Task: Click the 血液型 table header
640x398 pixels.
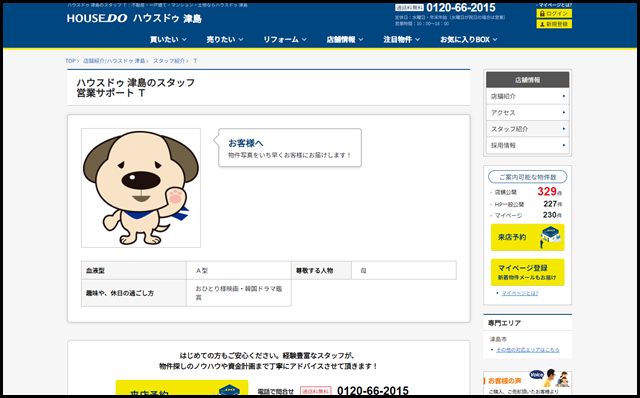Action: pos(134,271)
